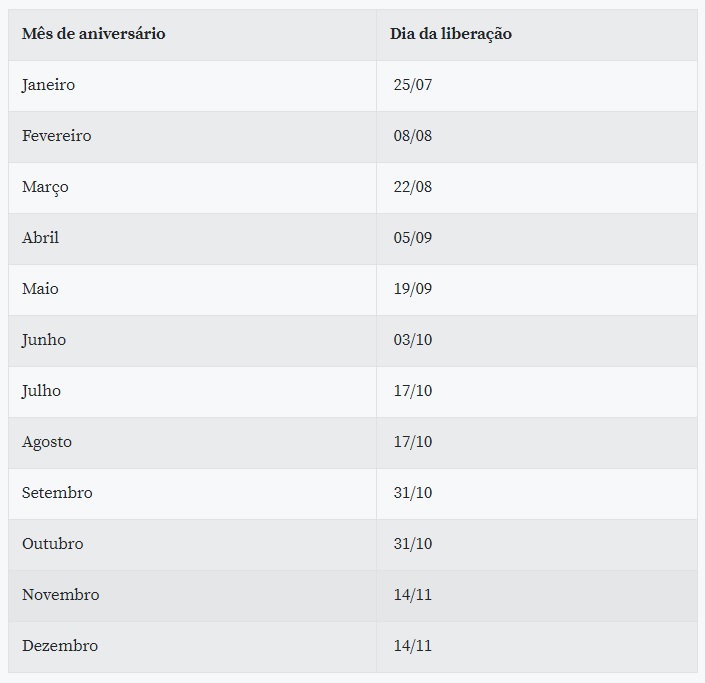Select the Maio month cell
705x683 pixels.
point(41,289)
